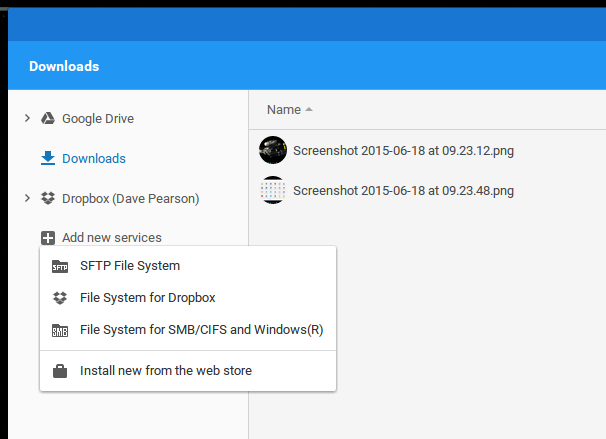606x439 pixels.
Task: Click the SMB folder icon in menu
Action: (60, 330)
